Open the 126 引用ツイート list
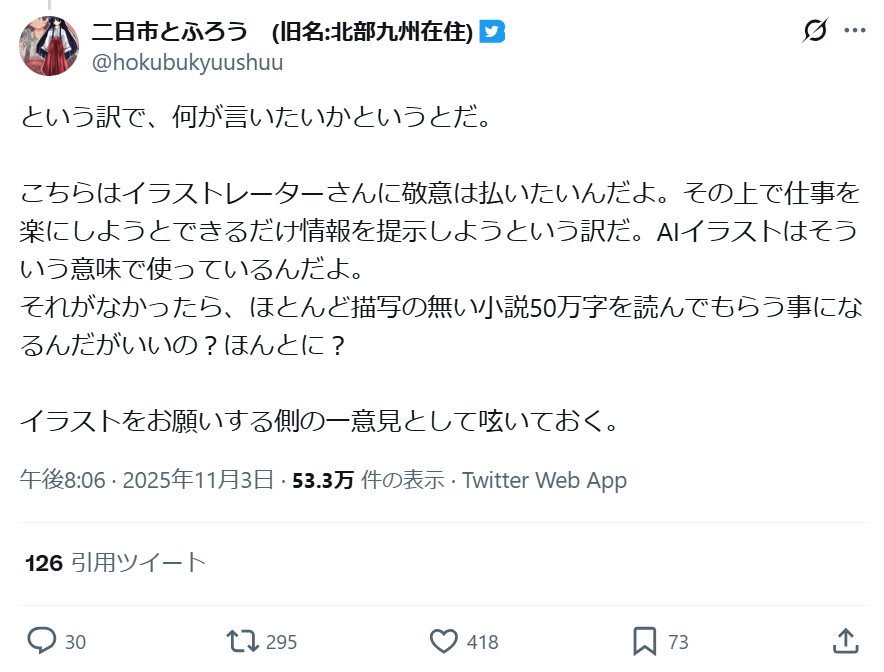This screenshot has width=884, height=672. [115, 563]
